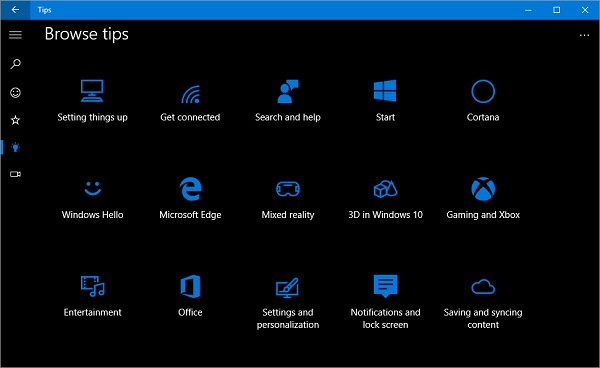The image size is (600, 368).
Task: Click the Entertainment film and music icon
Action: click(x=93, y=286)
